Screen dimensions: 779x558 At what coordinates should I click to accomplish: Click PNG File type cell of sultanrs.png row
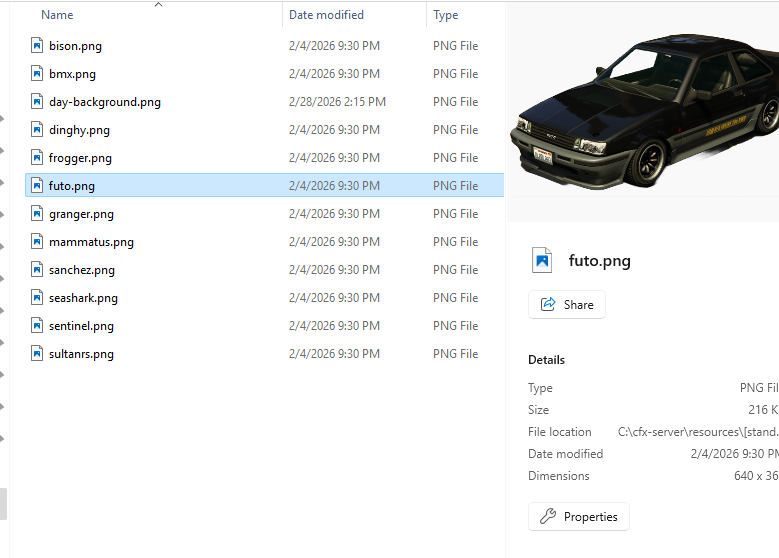click(456, 354)
